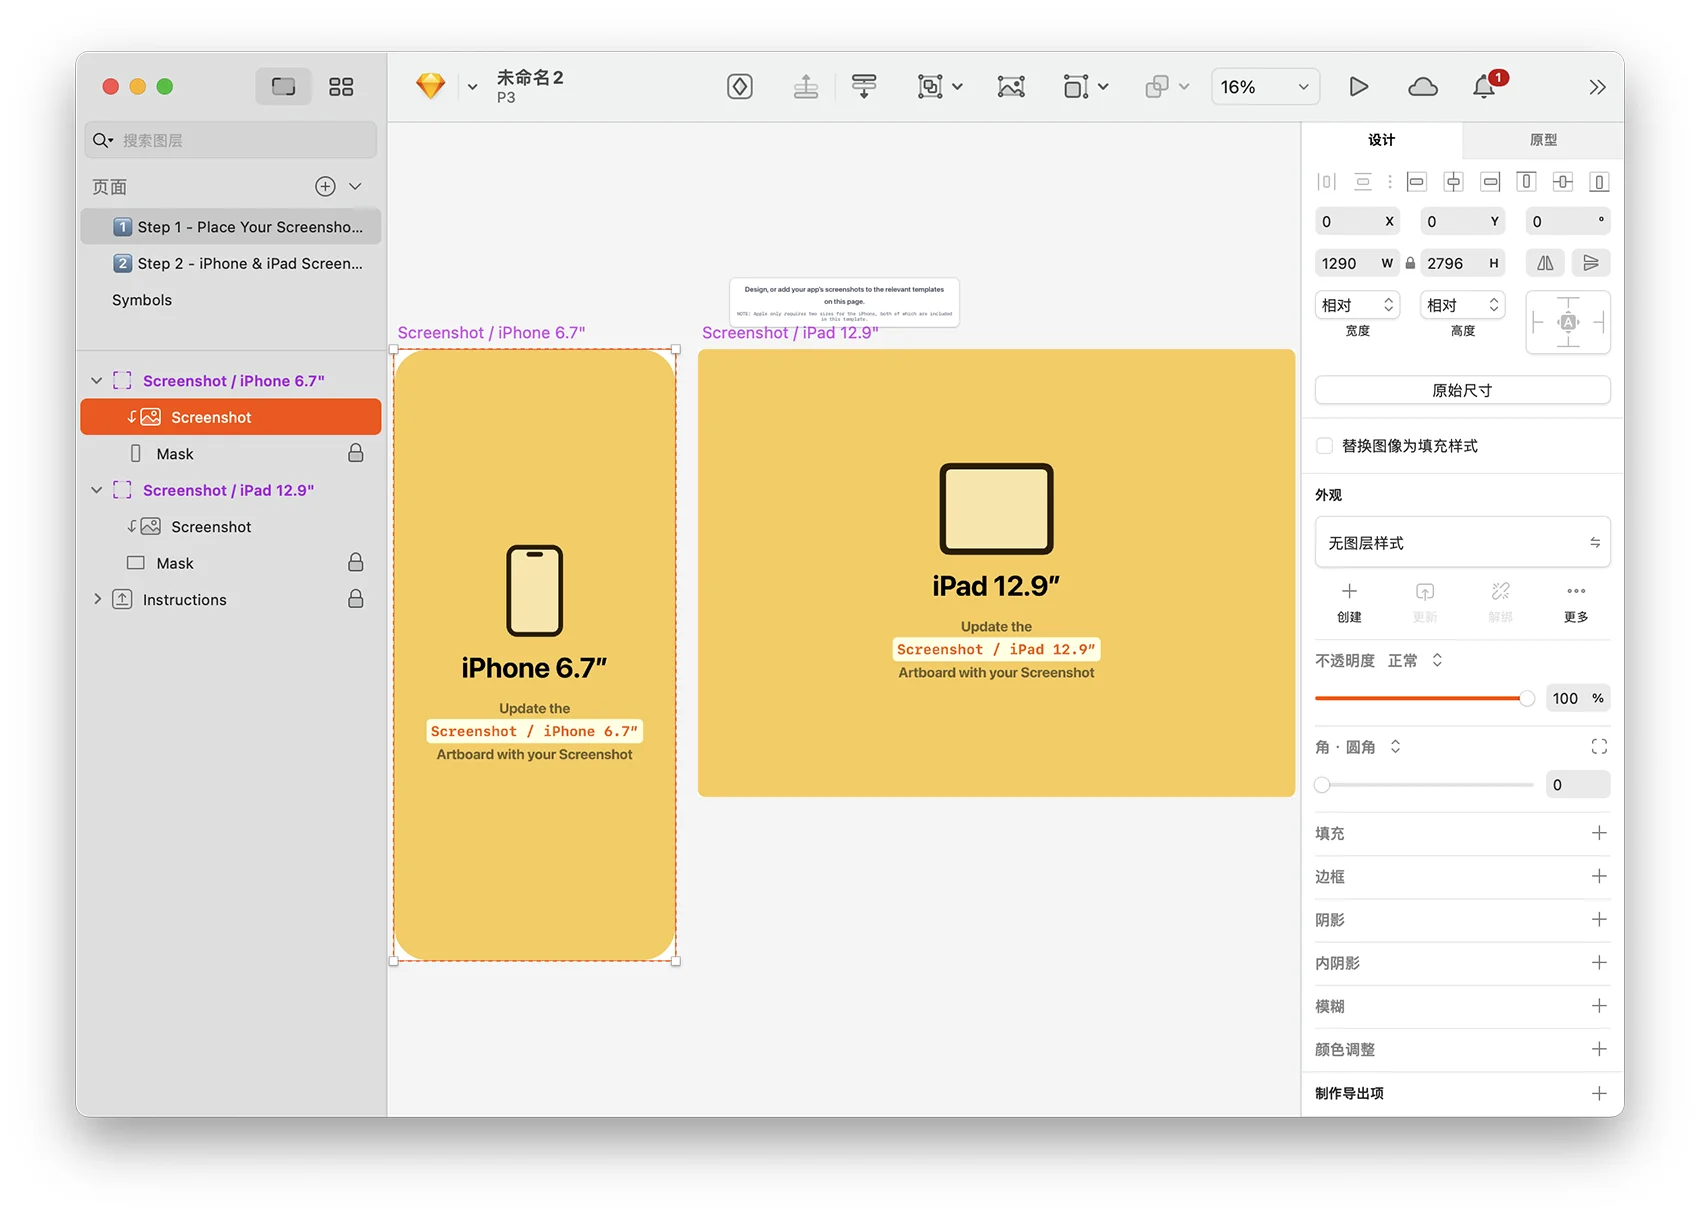The width and height of the screenshot is (1700, 1217).
Task: Click align vertical centers icon
Action: 1563,181
